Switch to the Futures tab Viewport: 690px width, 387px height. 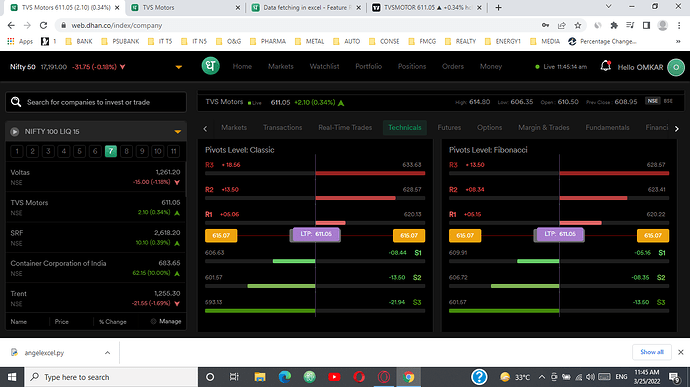pyautogui.click(x=449, y=128)
